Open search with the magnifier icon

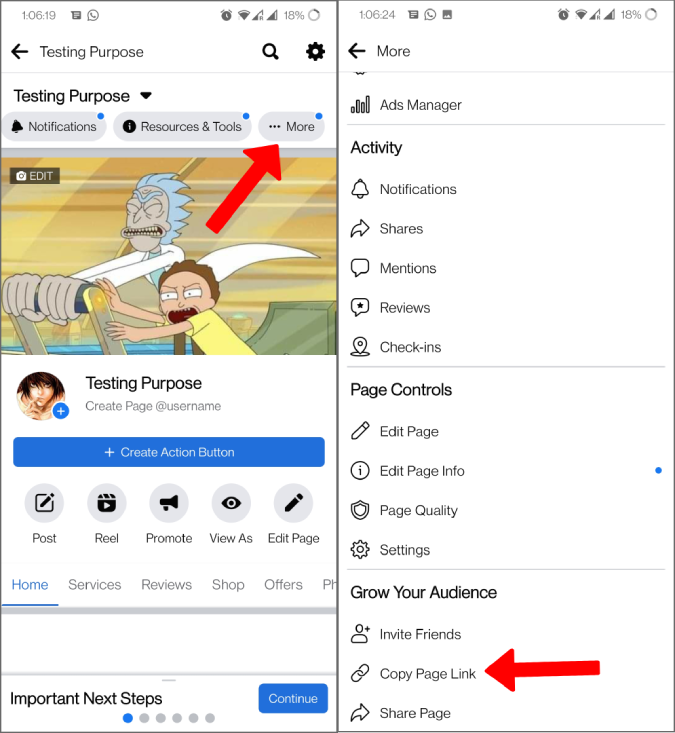tap(270, 51)
